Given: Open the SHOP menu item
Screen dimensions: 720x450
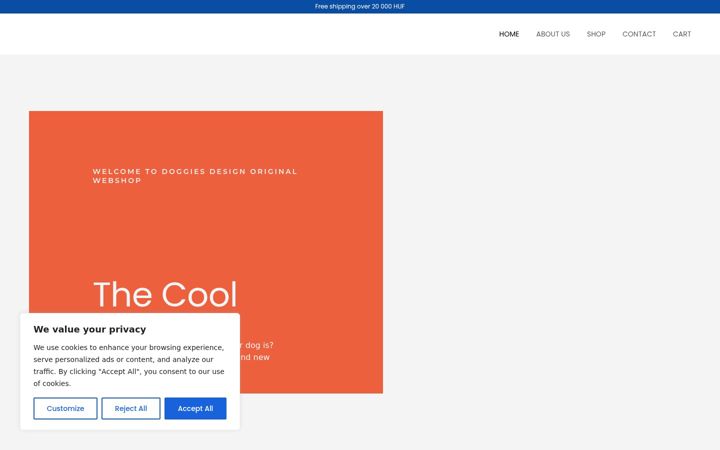Looking at the screenshot, I should coord(596,34).
